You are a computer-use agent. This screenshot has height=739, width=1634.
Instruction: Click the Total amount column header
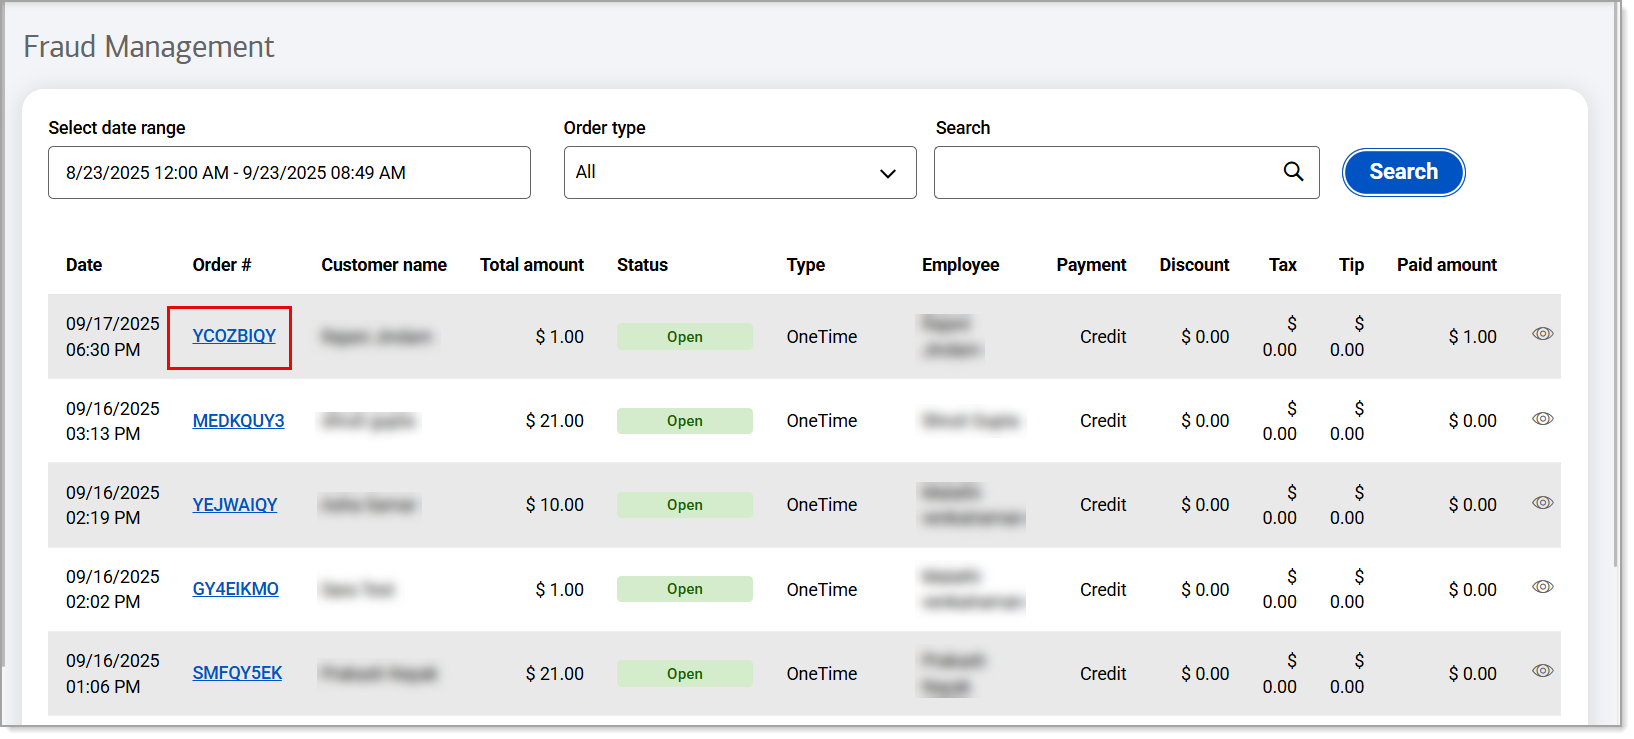(532, 265)
